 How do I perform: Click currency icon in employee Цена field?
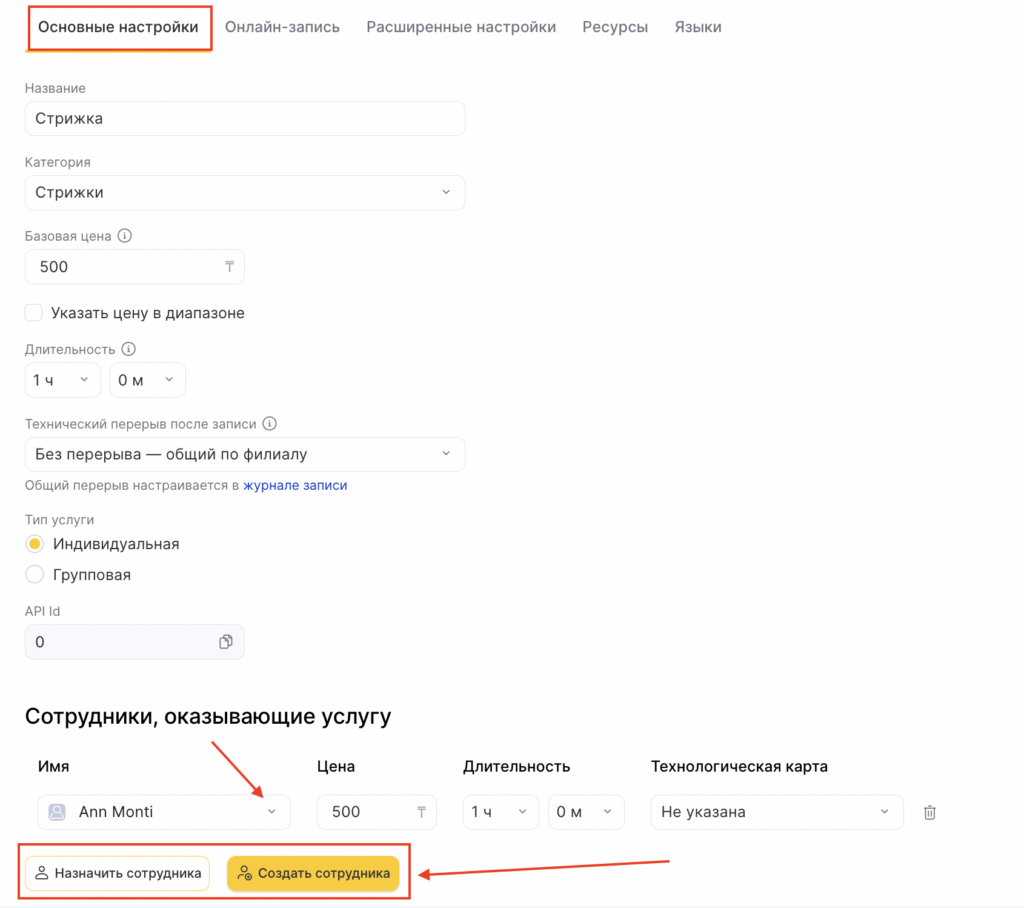click(x=421, y=812)
